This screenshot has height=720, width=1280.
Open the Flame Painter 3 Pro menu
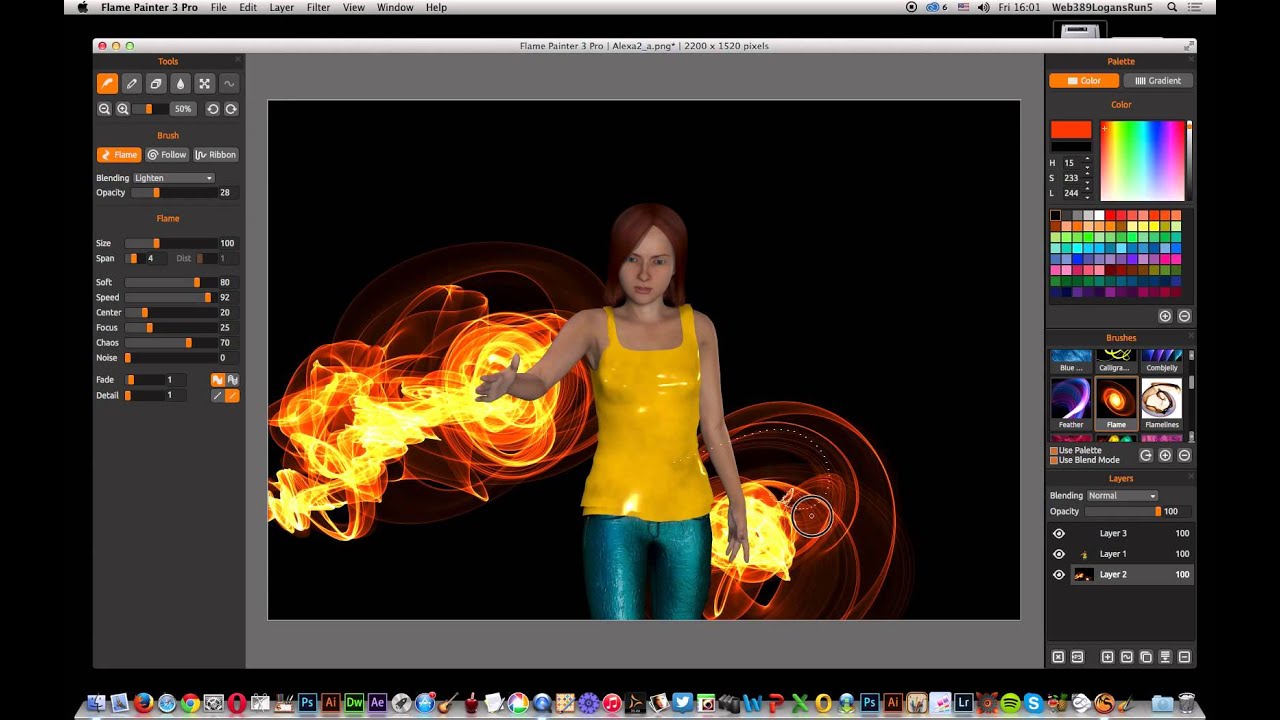pyautogui.click(x=148, y=7)
